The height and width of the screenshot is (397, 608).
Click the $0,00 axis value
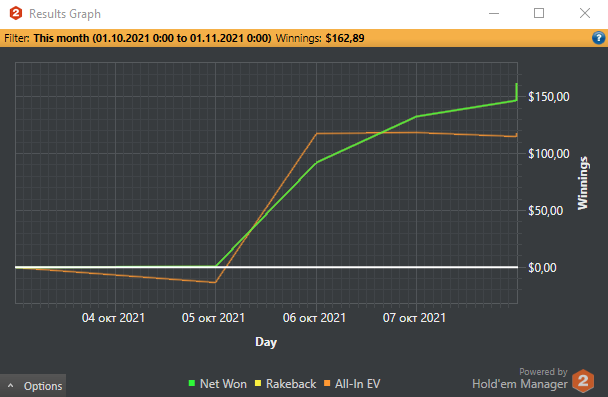point(542,268)
